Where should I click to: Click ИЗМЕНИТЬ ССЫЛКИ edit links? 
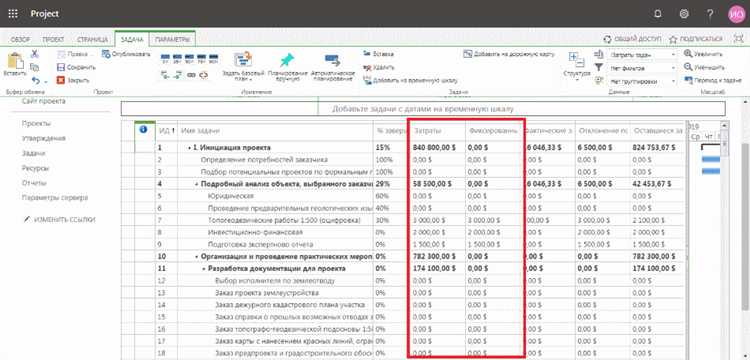click(60, 219)
